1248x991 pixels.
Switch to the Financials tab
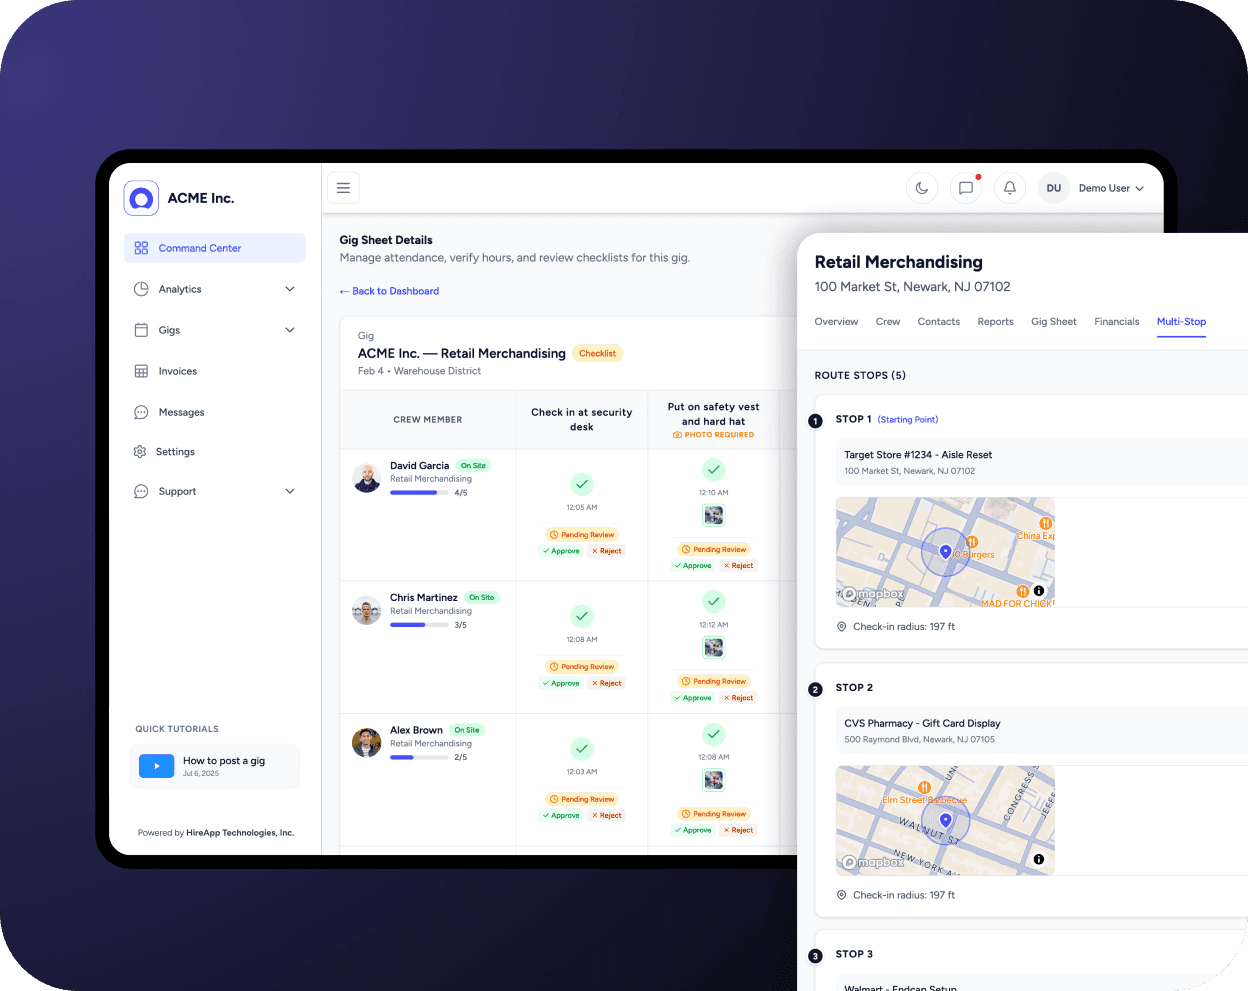[1116, 322]
